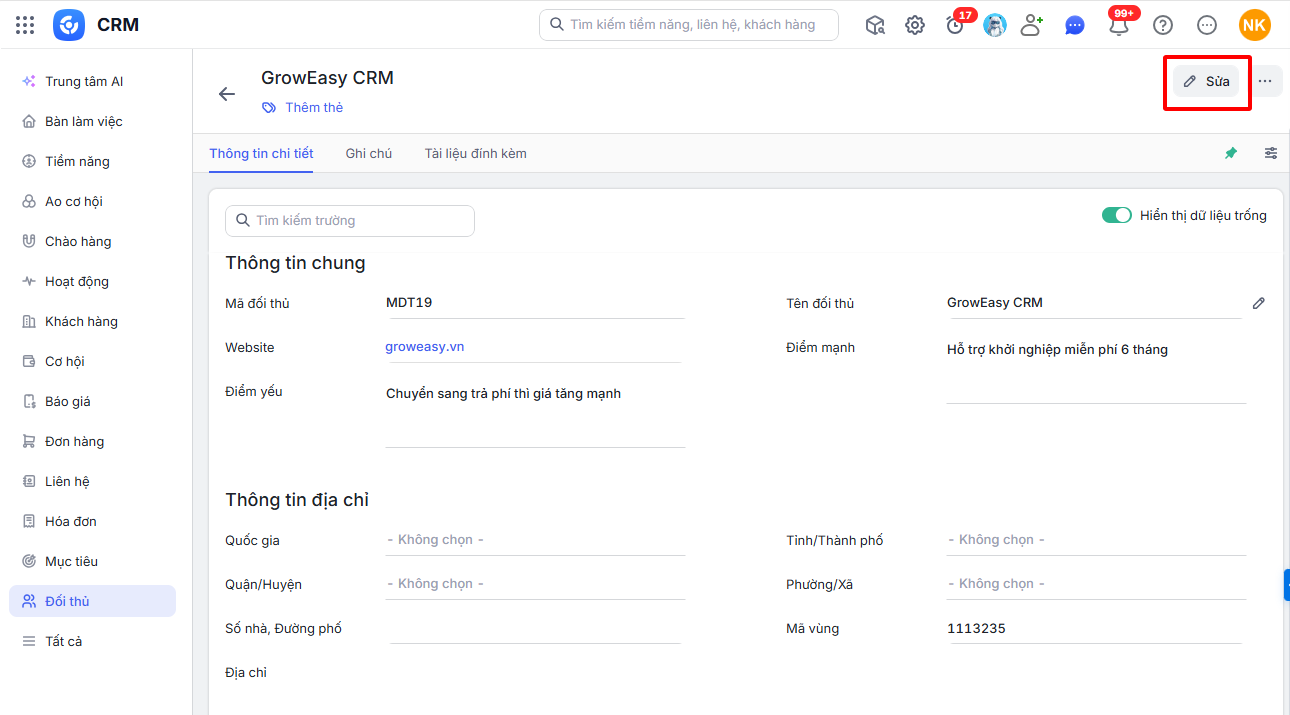1290x715 pixels.
Task: Open Hóa đơn in sidebar
Action: pyautogui.click(x=92, y=521)
